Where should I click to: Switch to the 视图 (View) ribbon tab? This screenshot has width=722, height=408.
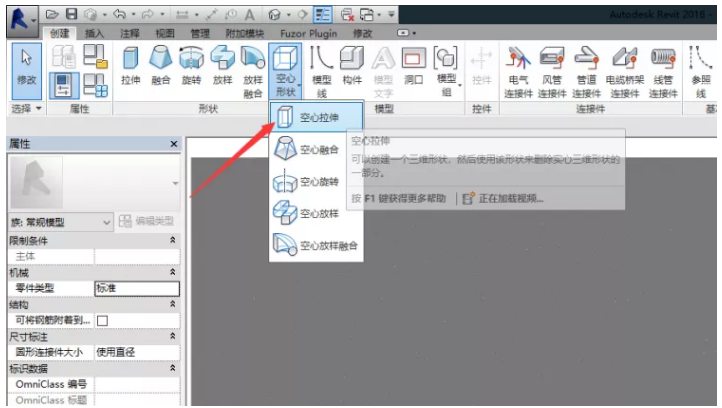pyautogui.click(x=165, y=33)
